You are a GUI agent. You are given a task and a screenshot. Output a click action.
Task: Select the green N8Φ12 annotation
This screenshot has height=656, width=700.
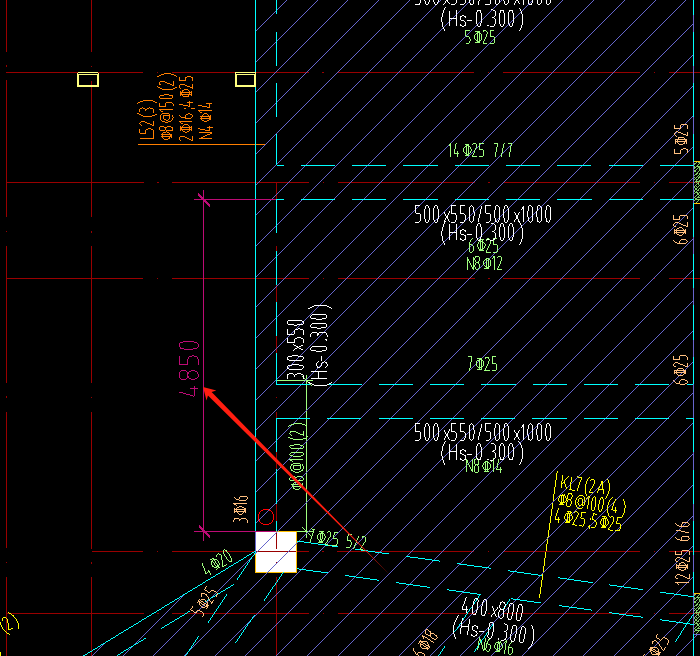[x=484, y=263]
